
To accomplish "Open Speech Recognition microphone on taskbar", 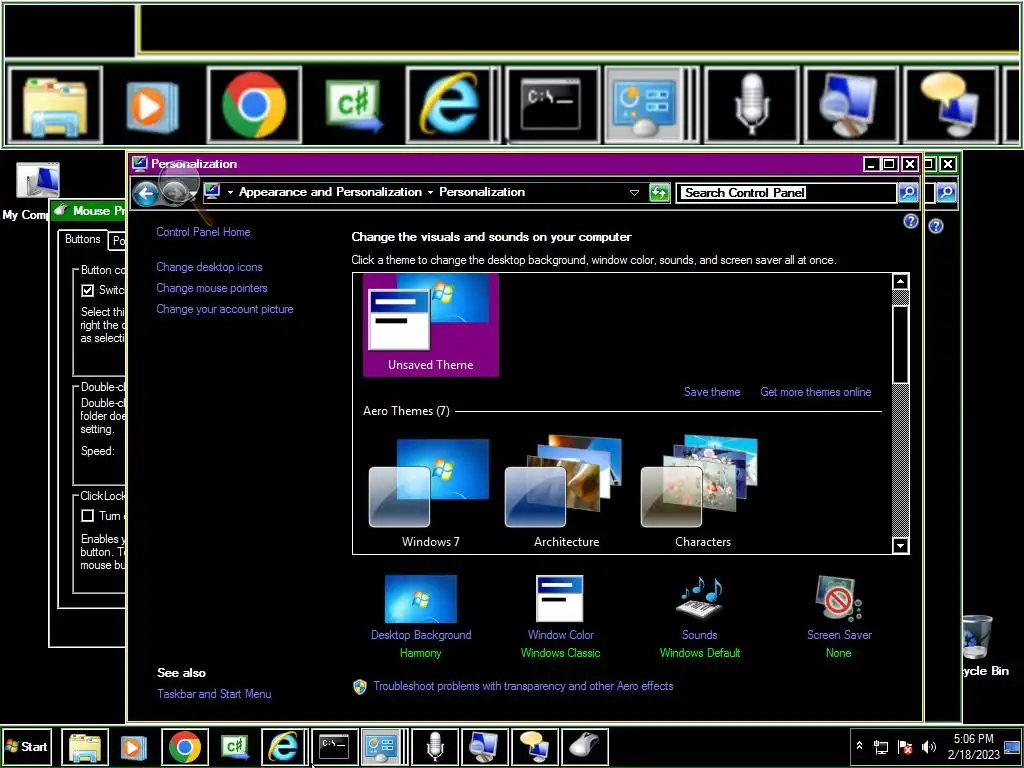I will click(434, 746).
